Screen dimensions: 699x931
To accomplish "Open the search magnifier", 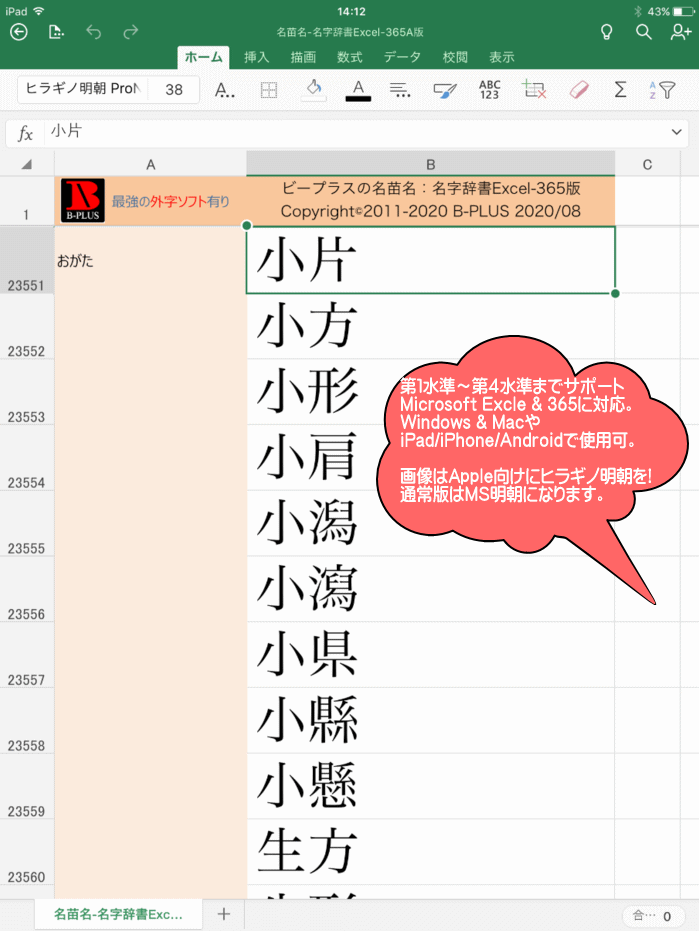I will point(644,32).
